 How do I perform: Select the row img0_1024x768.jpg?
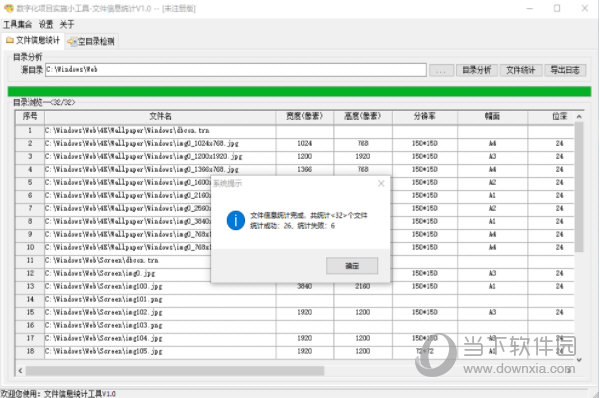[x=295, y=144]
